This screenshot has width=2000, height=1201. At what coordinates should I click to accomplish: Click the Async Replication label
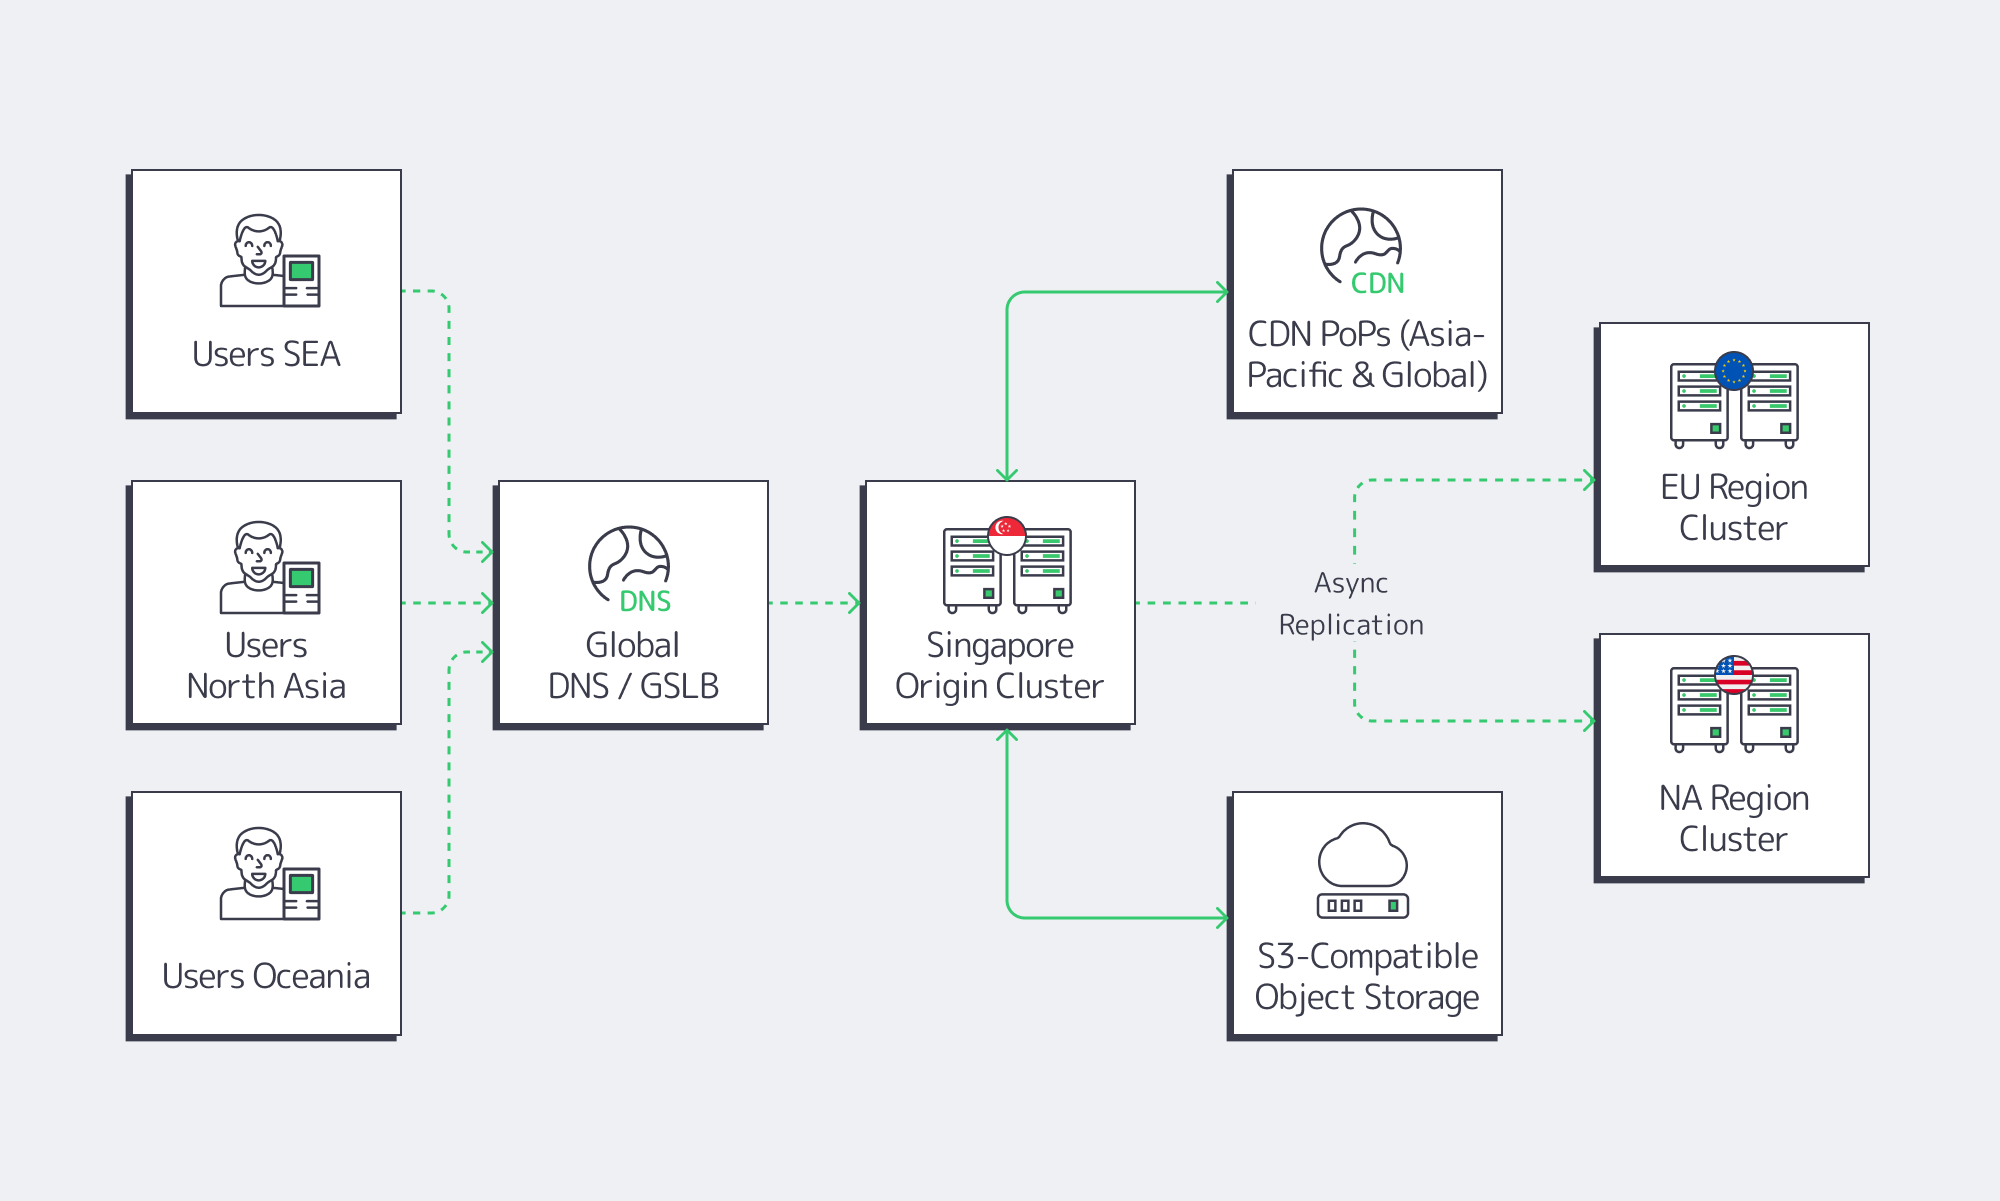pyautogui.click(x=1350, y=603)
